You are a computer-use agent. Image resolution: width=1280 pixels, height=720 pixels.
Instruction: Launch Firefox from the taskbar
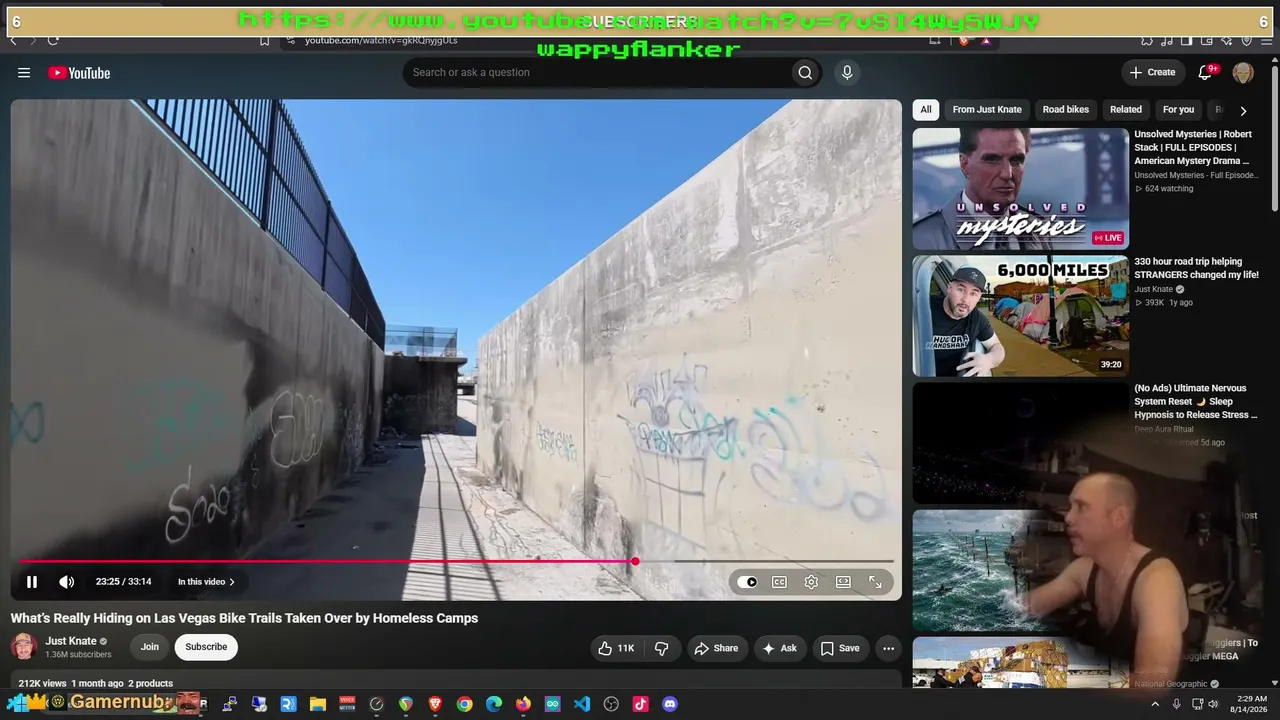click(523, 704)
